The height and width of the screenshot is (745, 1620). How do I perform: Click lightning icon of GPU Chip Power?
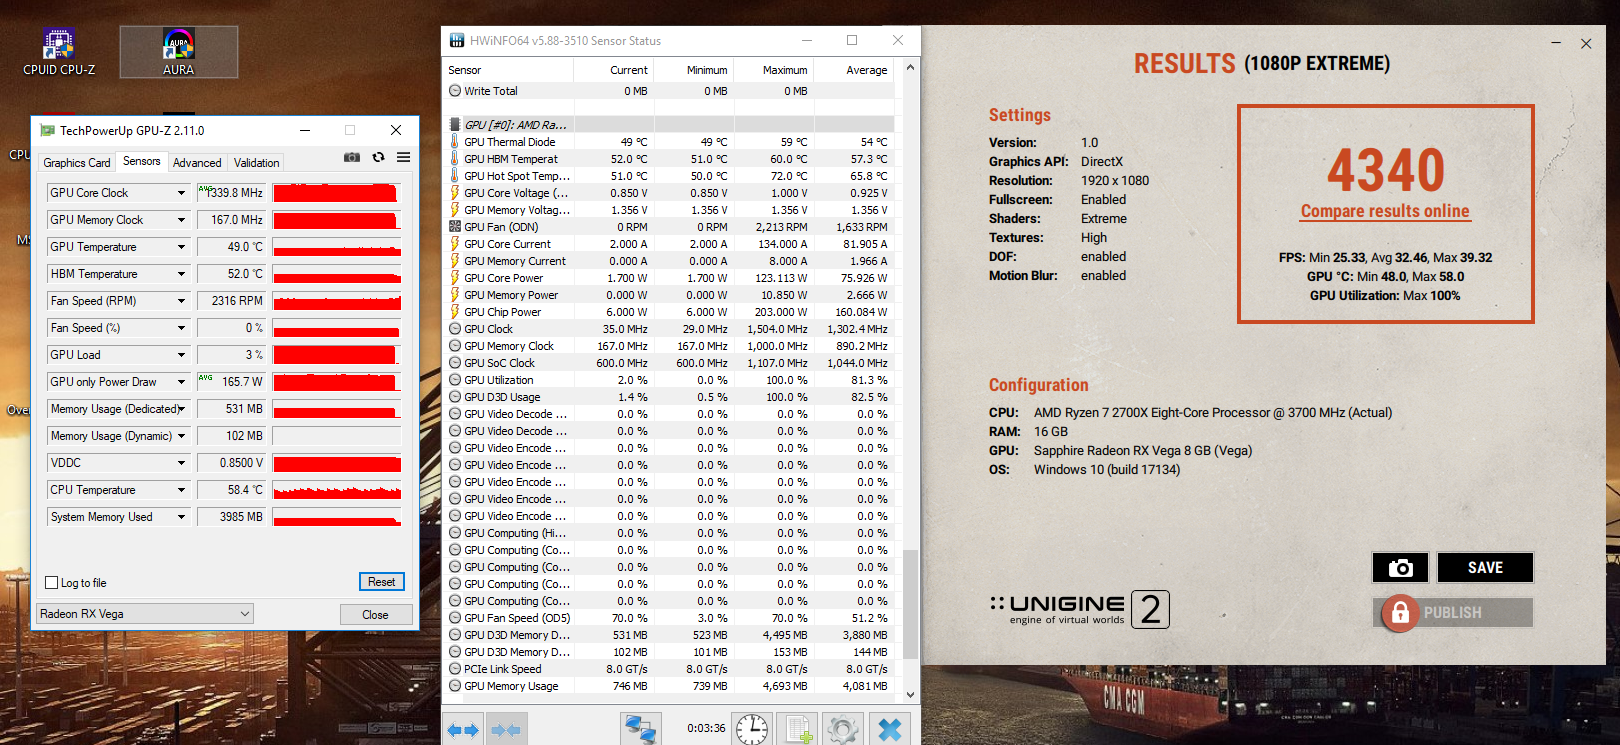click(x=455, y=312)
